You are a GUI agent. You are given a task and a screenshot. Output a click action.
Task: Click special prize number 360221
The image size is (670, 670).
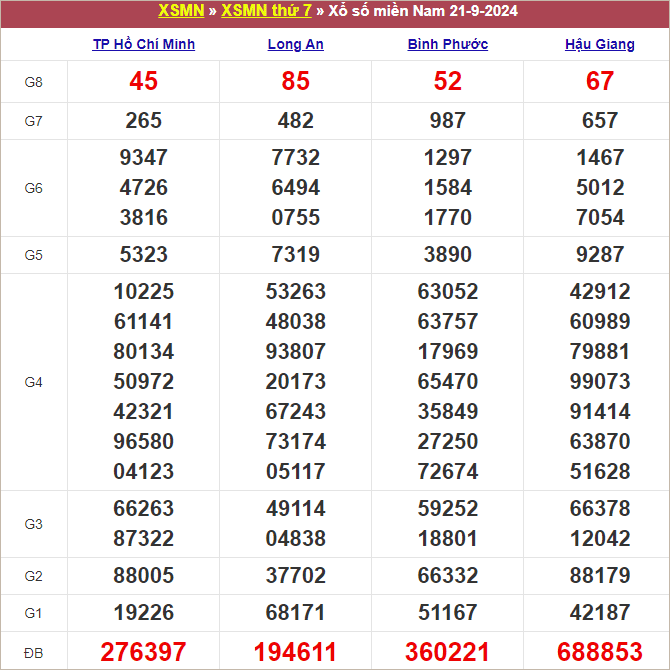click(448, 652)
